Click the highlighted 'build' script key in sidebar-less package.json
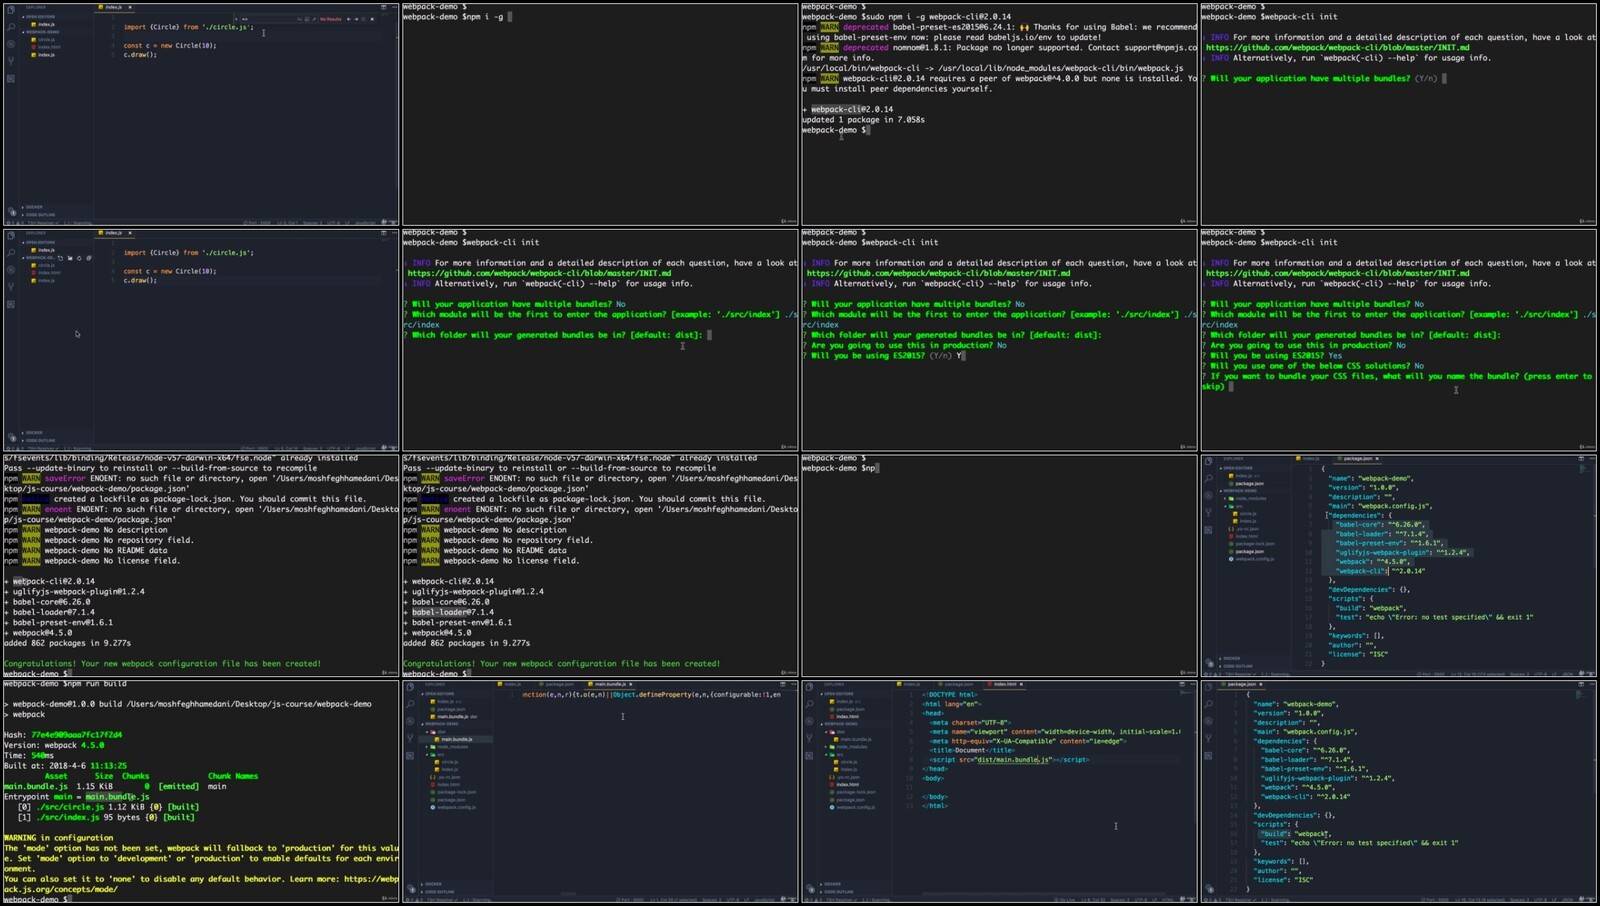The image size is (1600, 906). (1274, 834)
